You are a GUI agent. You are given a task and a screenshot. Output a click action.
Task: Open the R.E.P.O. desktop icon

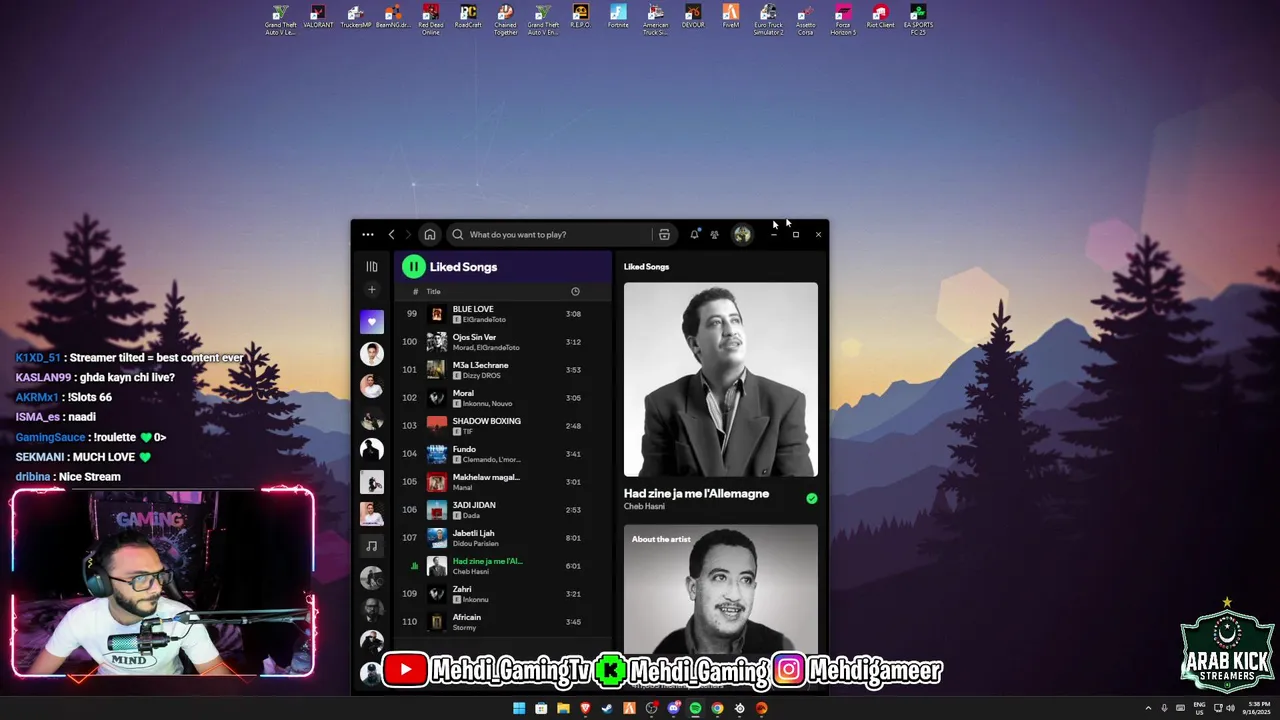[581, 18]
